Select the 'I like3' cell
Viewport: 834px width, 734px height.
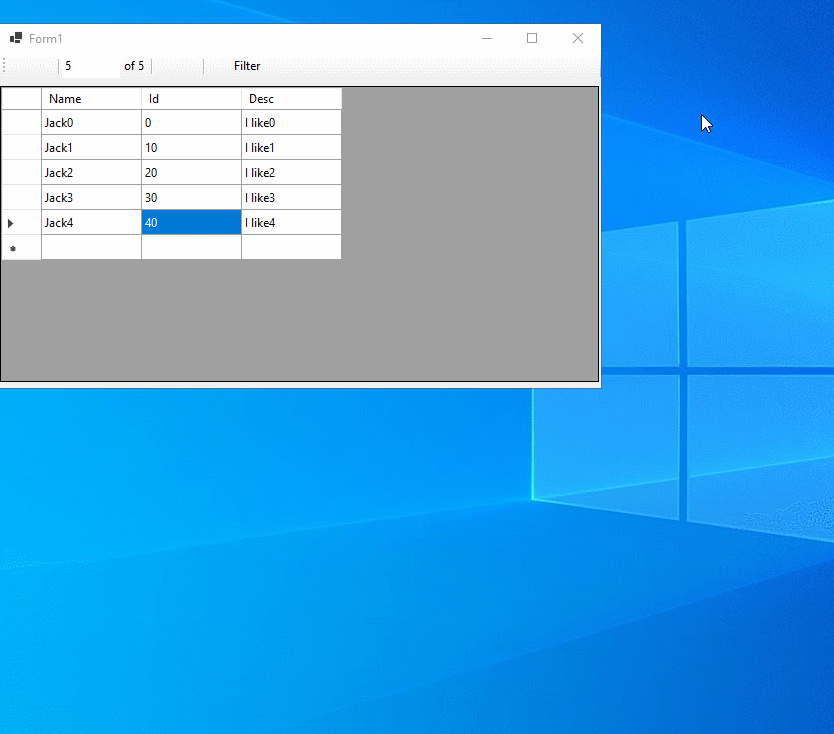point(291,197)
